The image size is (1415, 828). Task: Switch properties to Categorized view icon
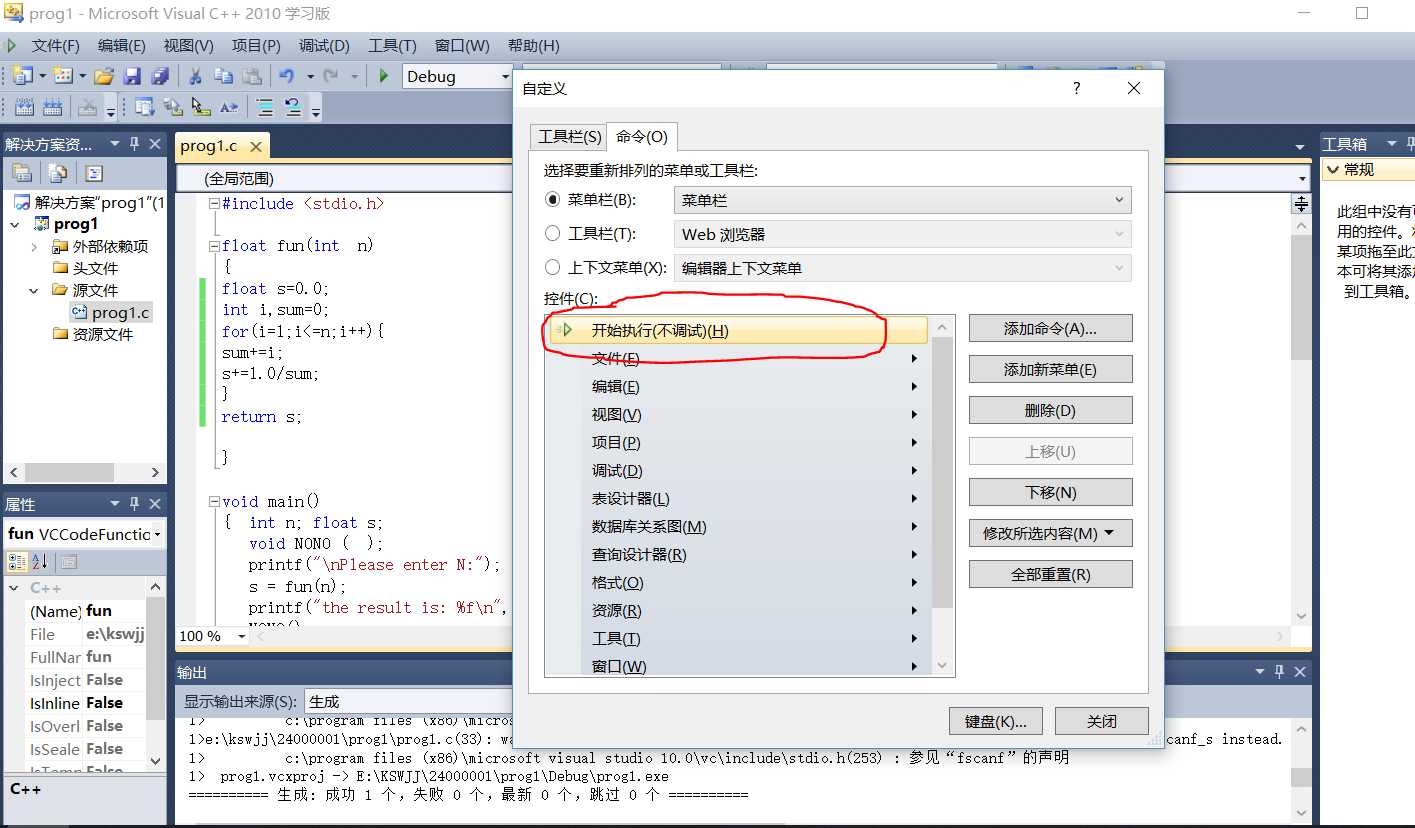coord(17,562)
